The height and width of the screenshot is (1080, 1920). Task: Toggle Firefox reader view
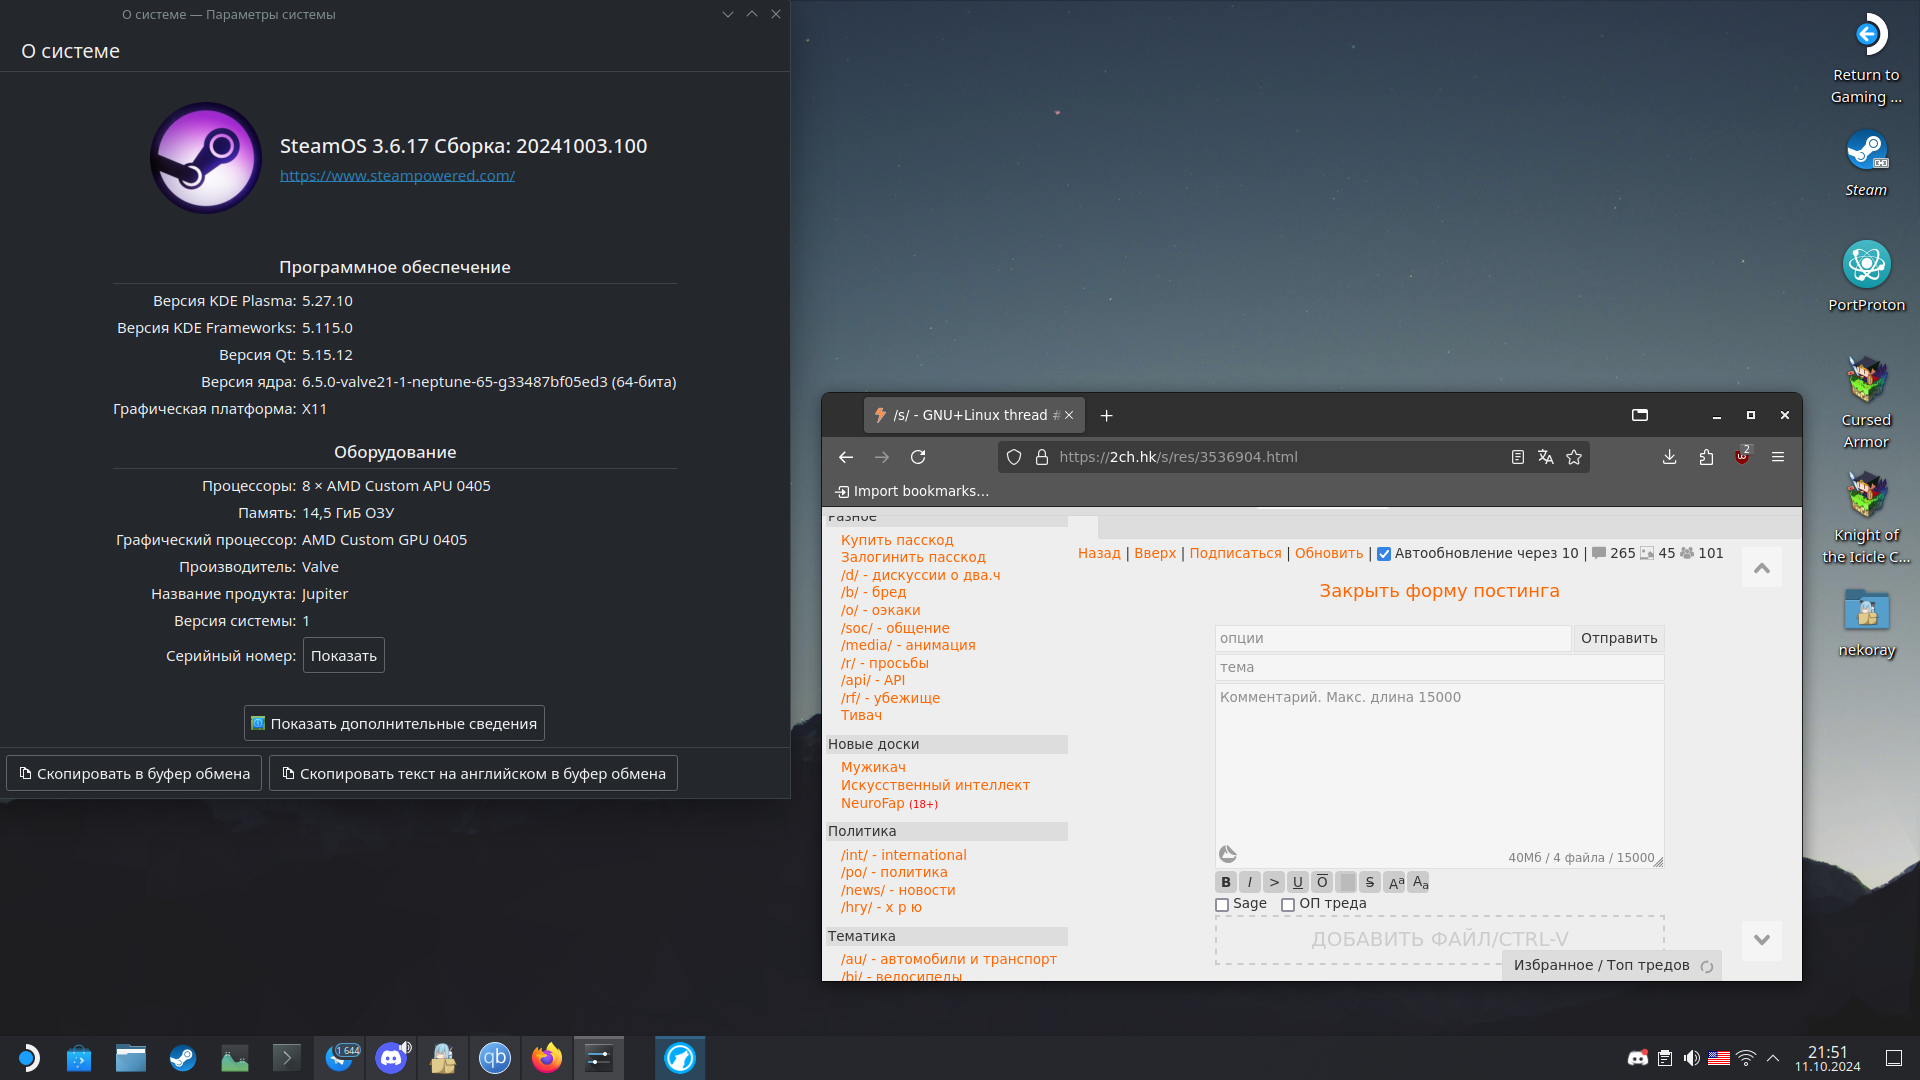1518,457
